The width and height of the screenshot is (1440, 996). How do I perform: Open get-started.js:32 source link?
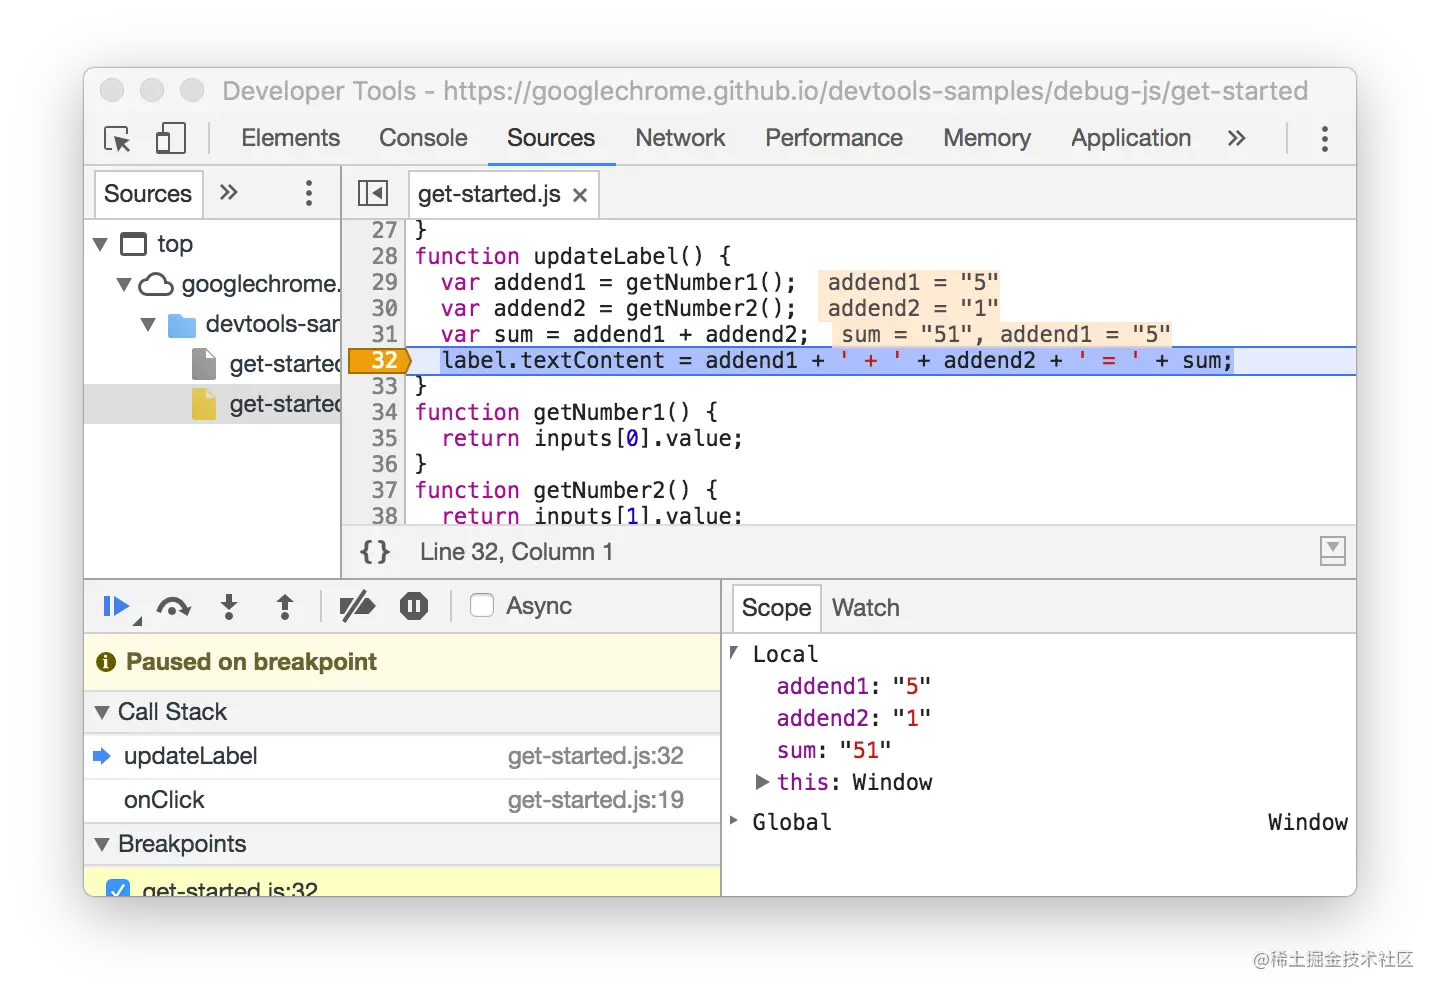click(x=595, y=756)
